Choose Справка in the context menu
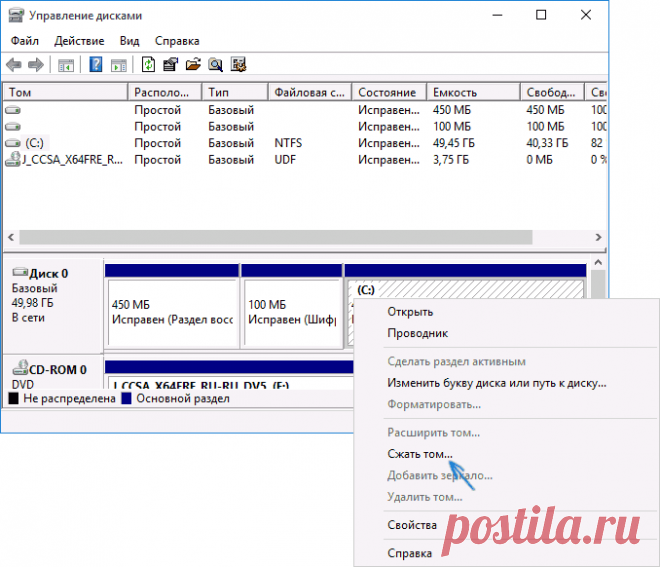 (410, 554)
